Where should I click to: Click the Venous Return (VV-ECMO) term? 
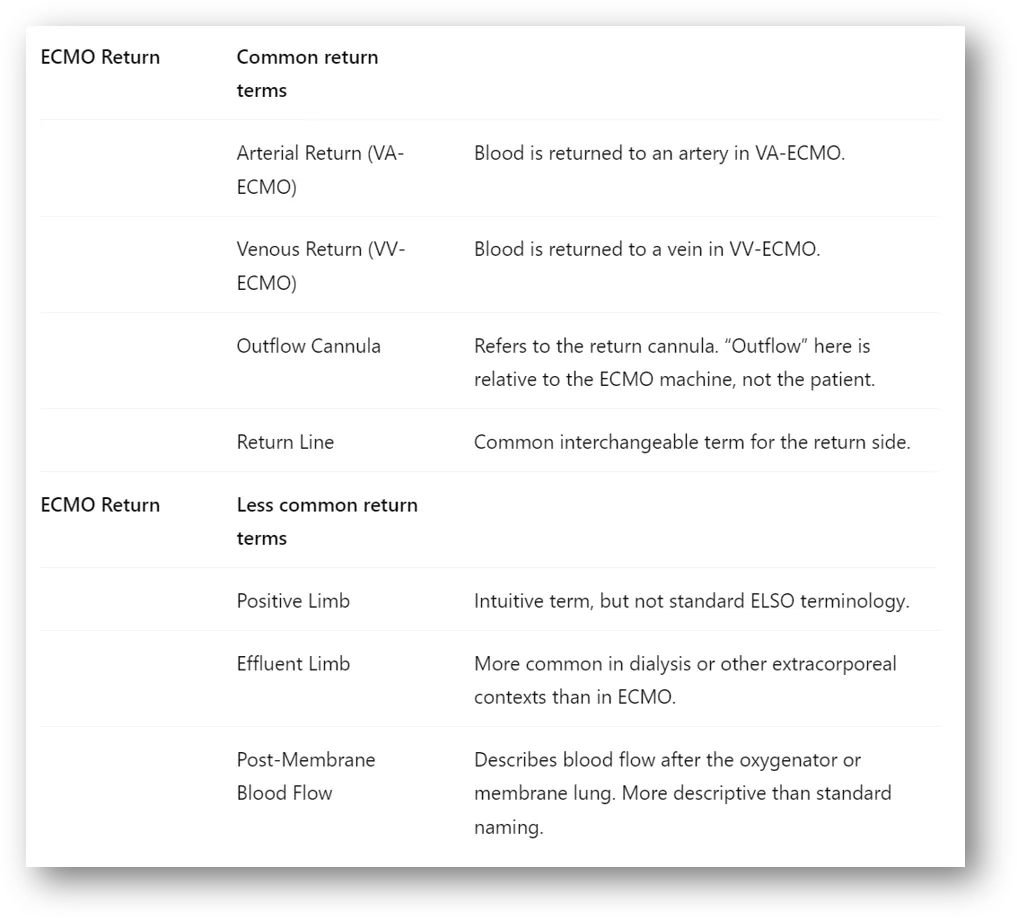coord(320,266)
